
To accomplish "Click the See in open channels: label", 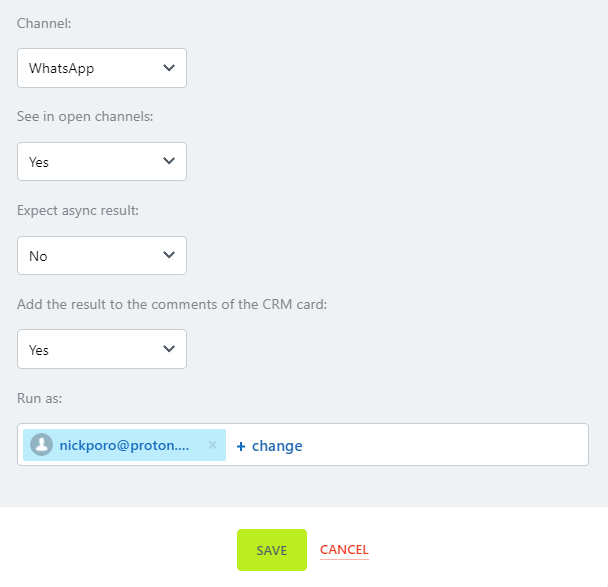I will tap(85, 116).
